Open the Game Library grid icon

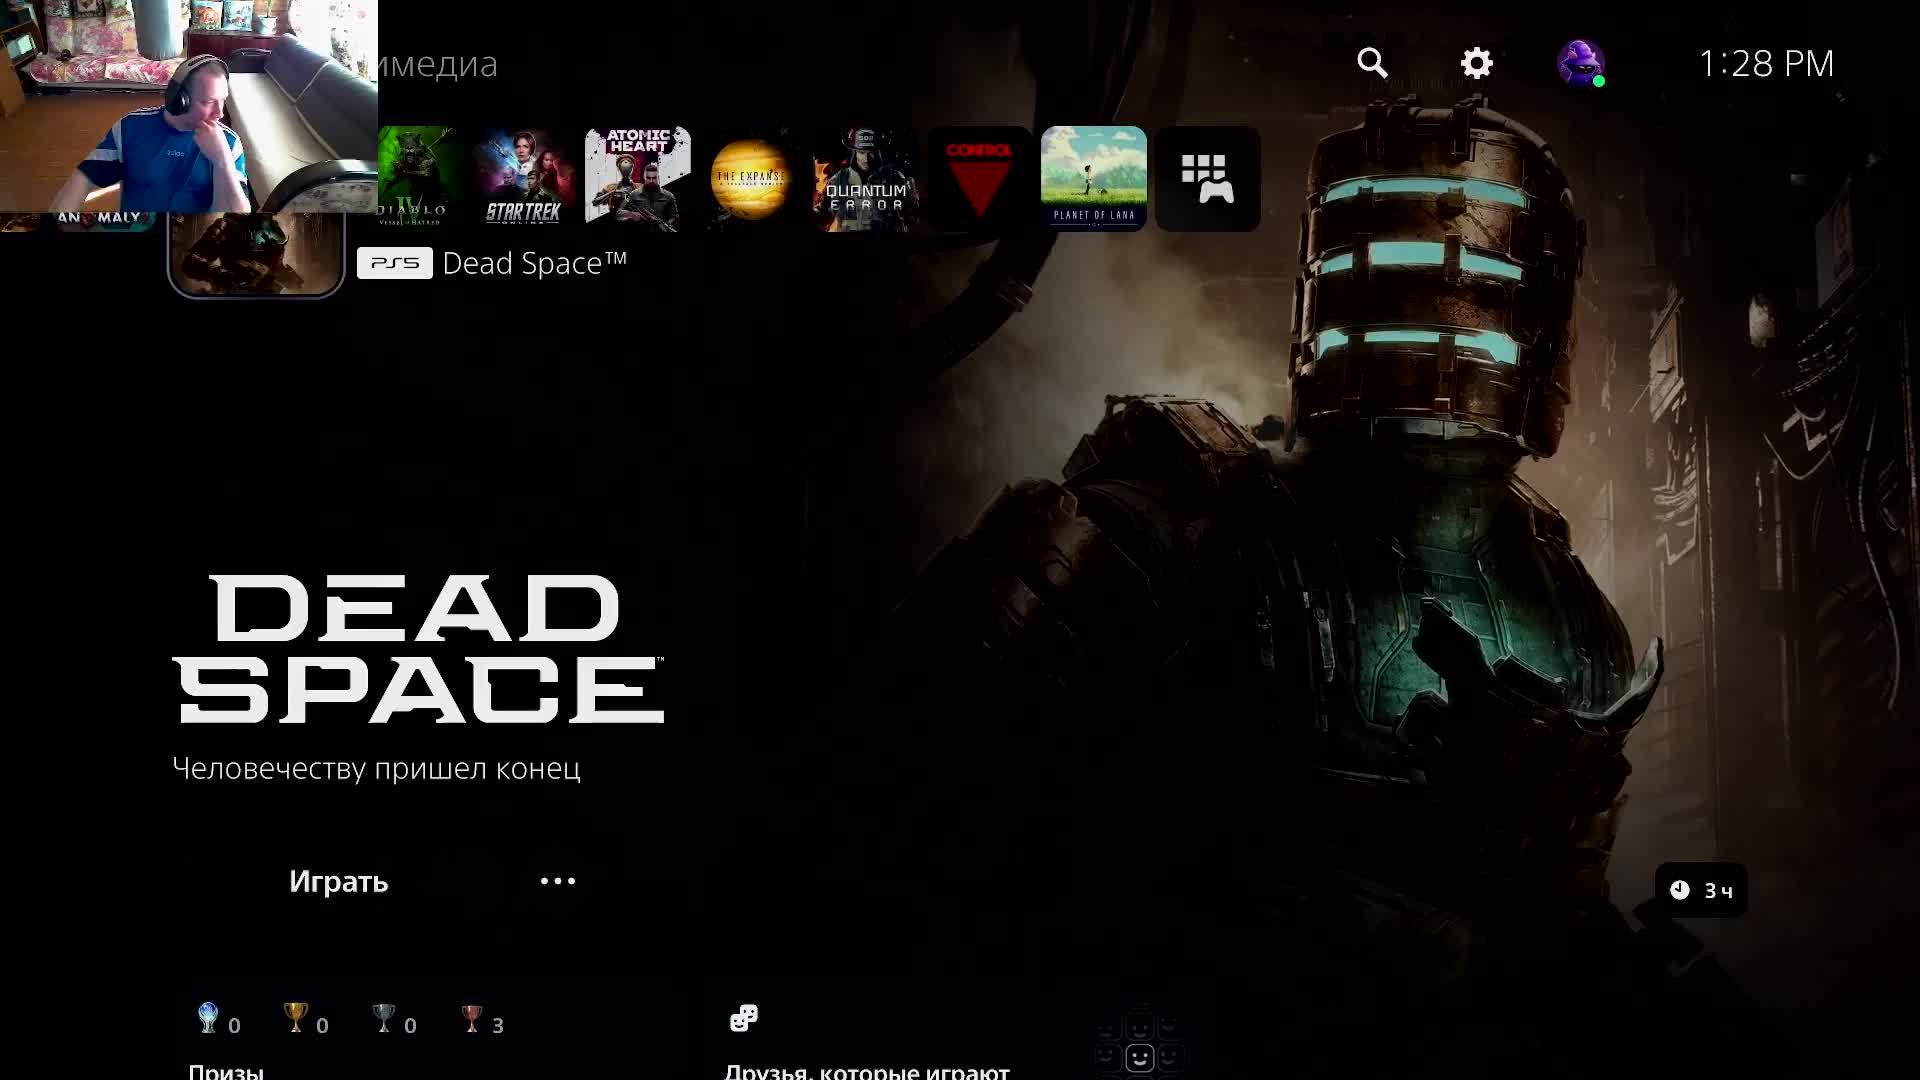(1207, 178)
